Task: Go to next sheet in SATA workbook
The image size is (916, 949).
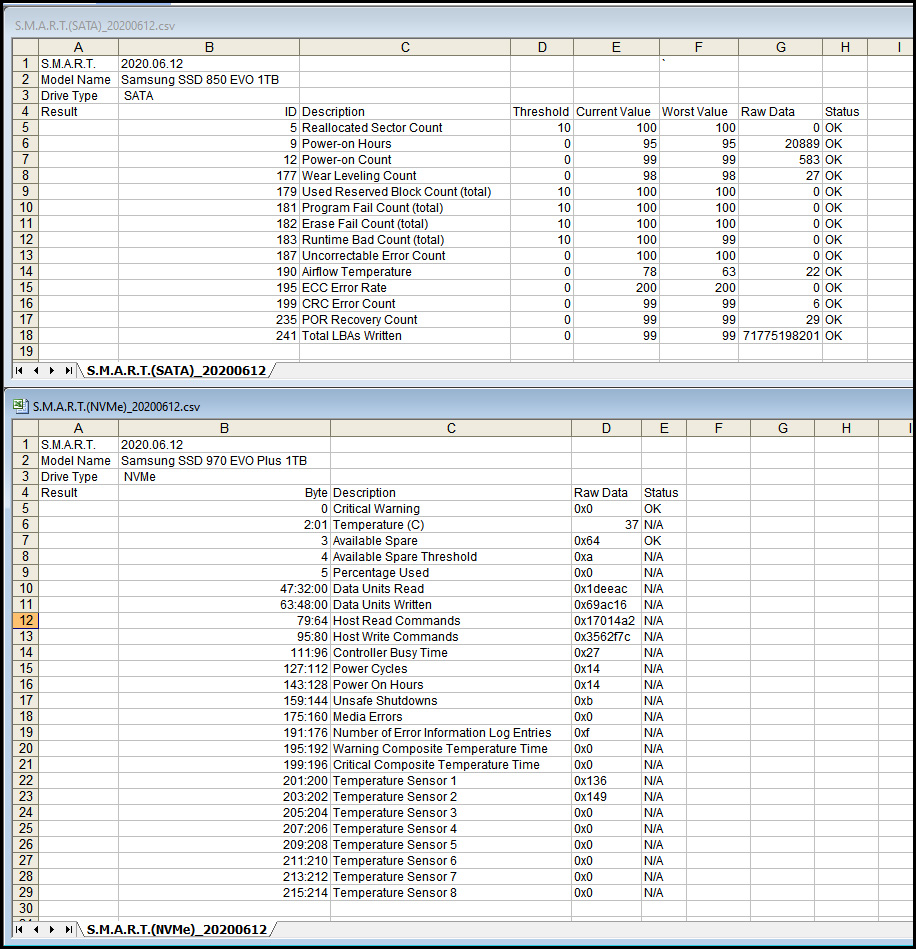Action: coord(53,371)
